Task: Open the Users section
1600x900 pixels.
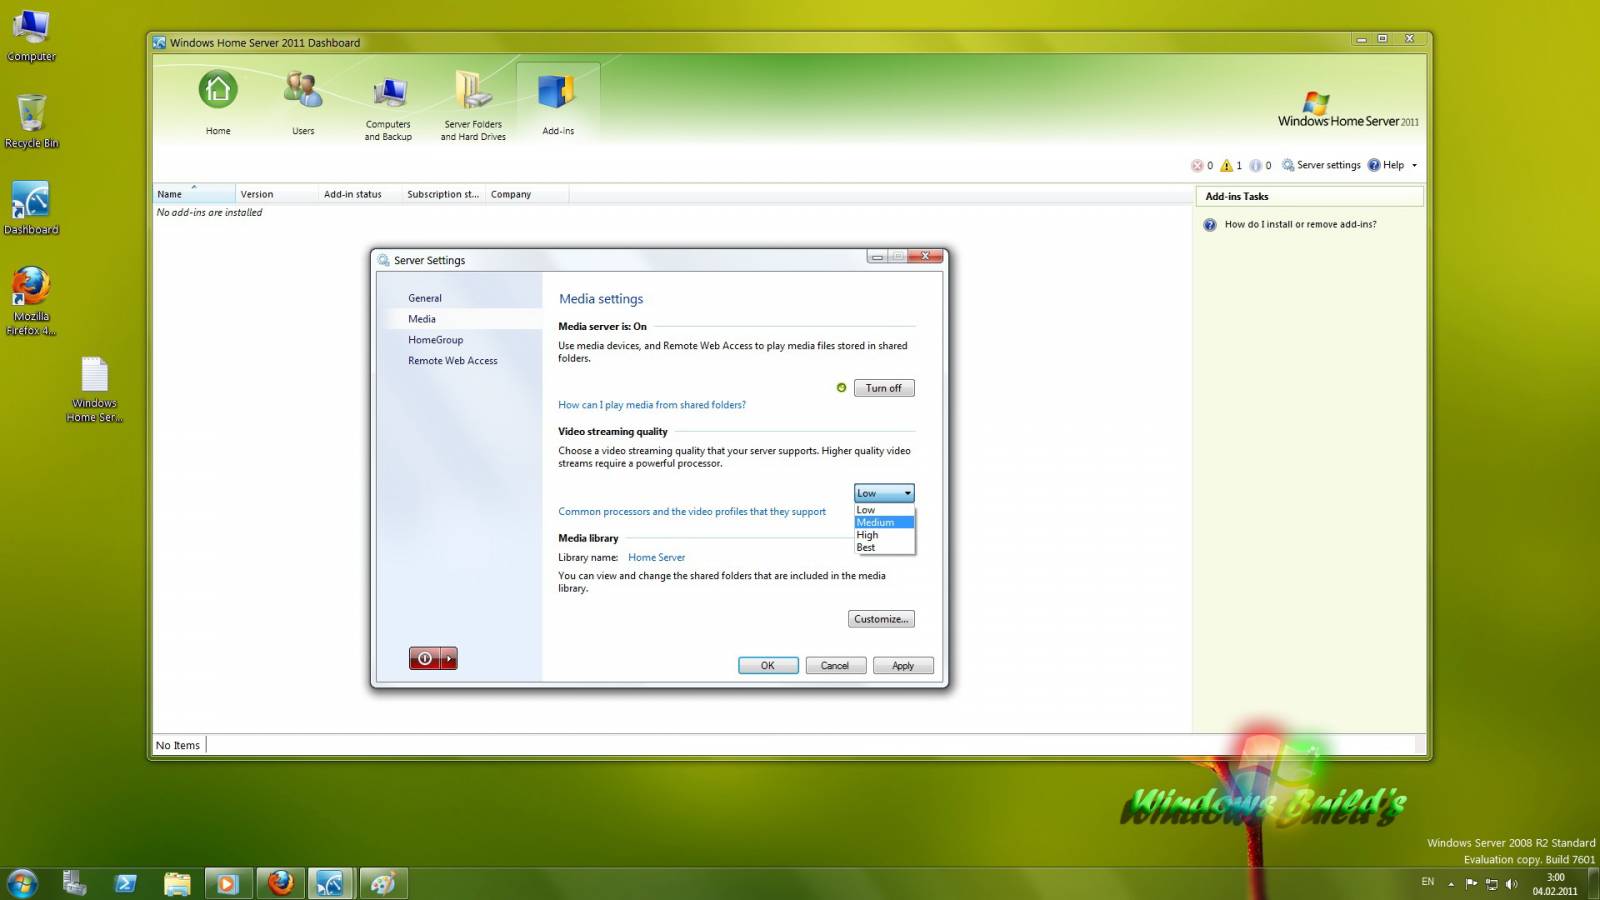Action: coord(302,102)
